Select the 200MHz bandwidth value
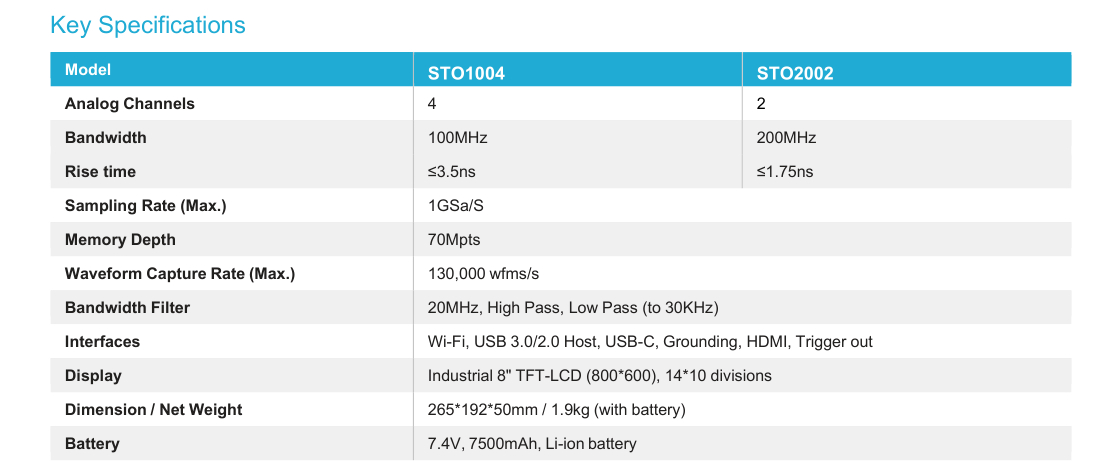 point(786,138)
